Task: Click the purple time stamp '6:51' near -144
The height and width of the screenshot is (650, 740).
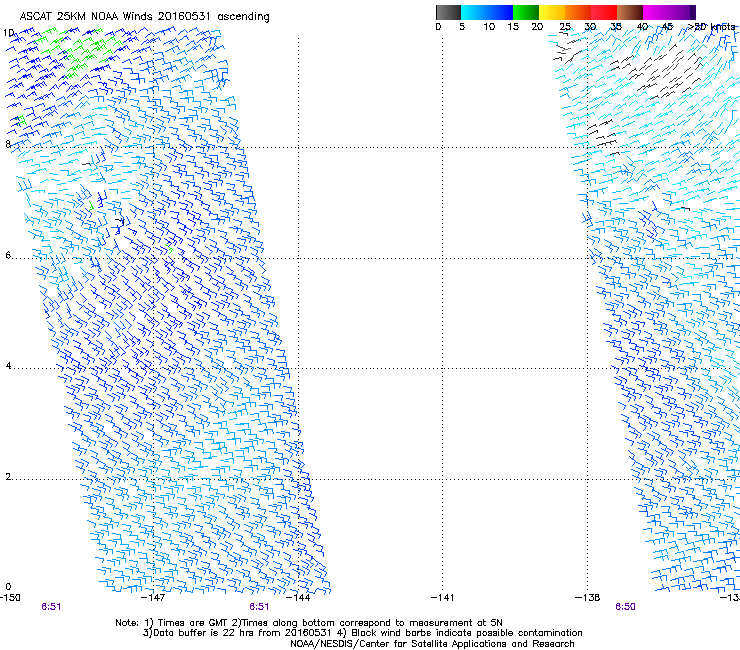Action: (x=259, y=607)
